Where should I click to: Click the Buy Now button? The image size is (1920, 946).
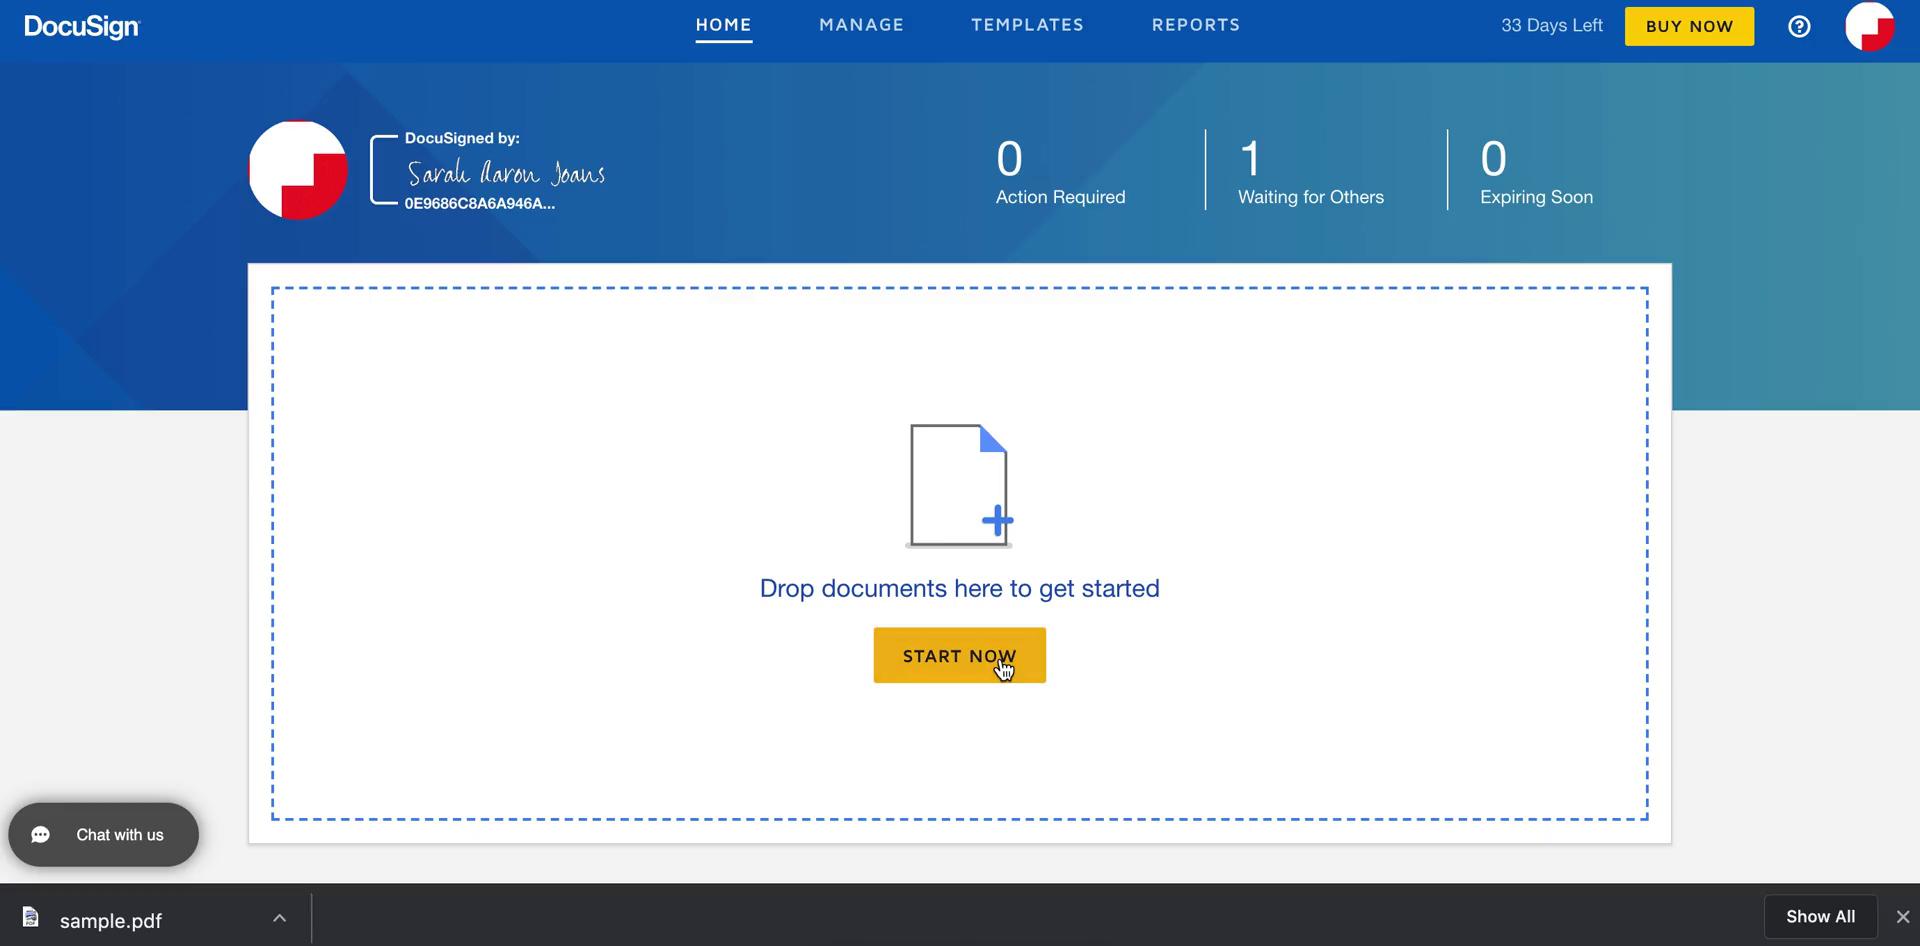[x=1689, y=27]
